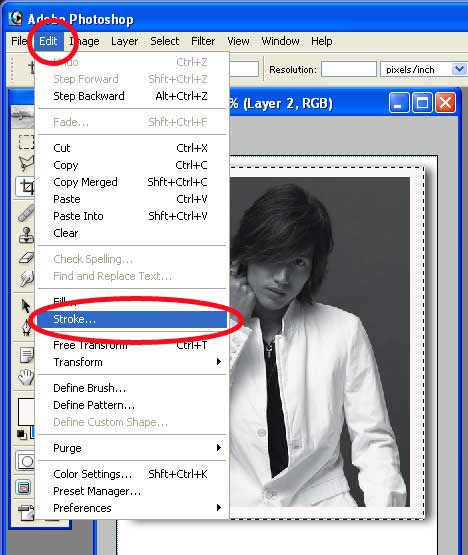Select the Rectangular Marquee tool
The image size is (468, 555).
[25, 142]
